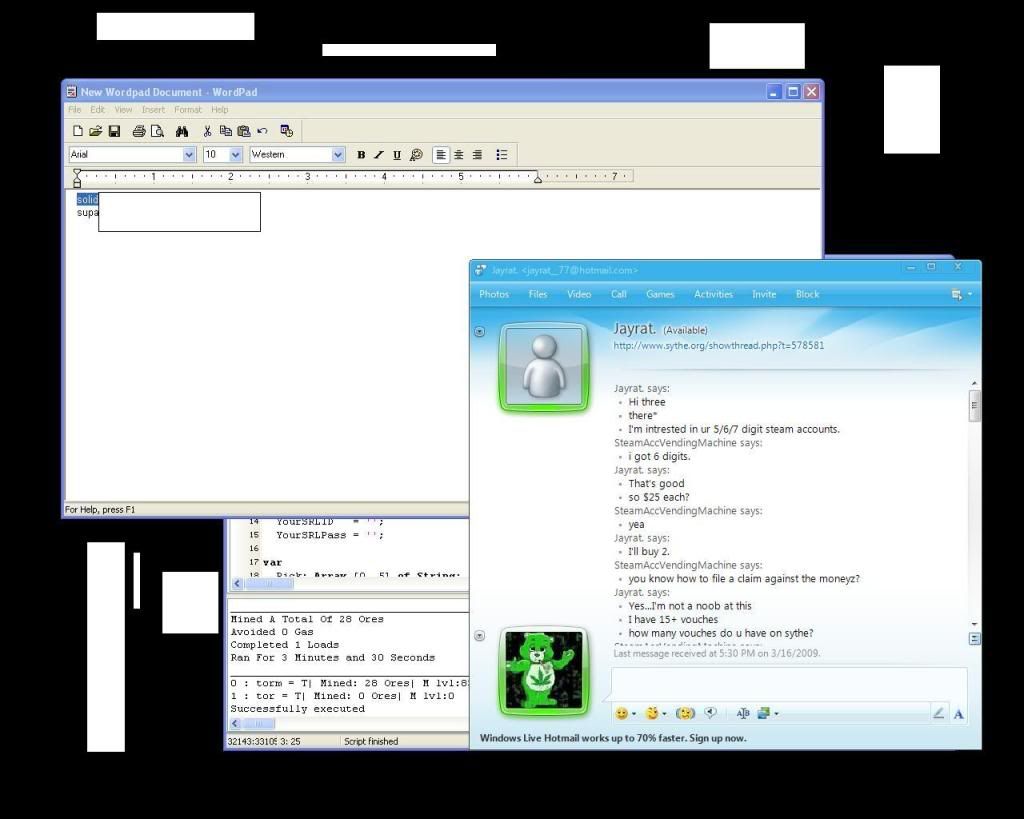Screen dimensions: 1024x819
Task: Apply bullet list style in WordPad
Action: (502, 155)
